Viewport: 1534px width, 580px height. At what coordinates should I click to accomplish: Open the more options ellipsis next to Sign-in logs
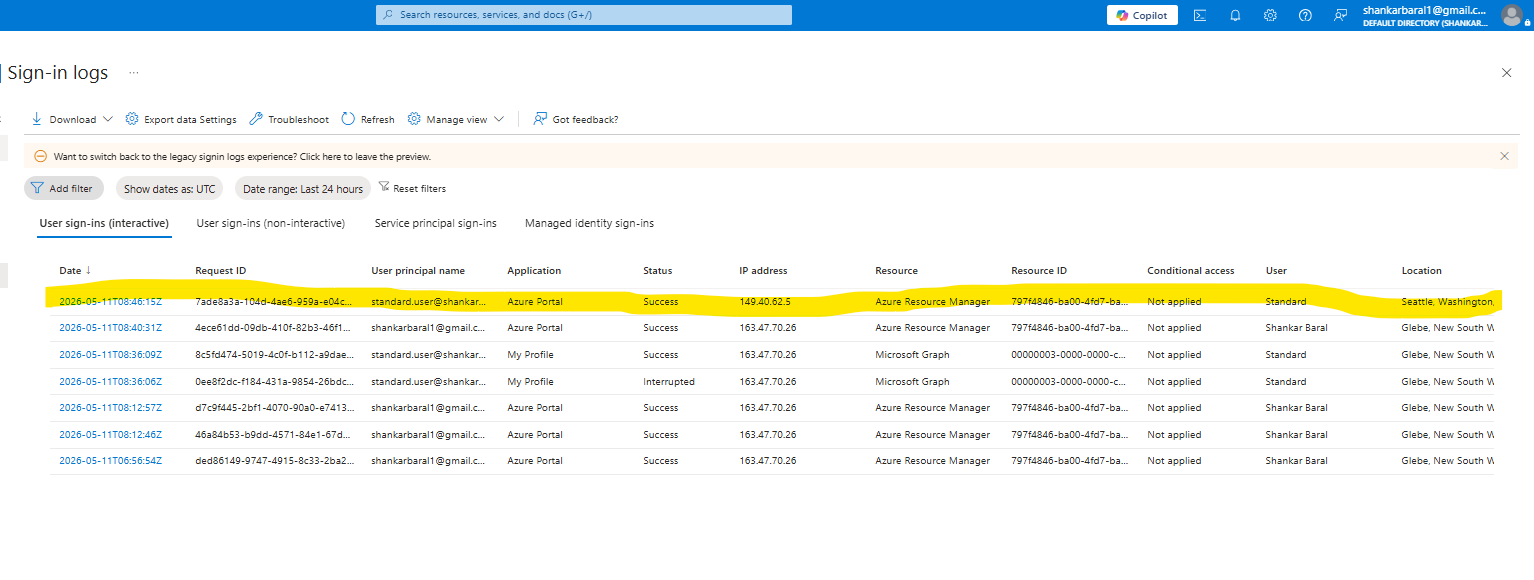[133, 73]
